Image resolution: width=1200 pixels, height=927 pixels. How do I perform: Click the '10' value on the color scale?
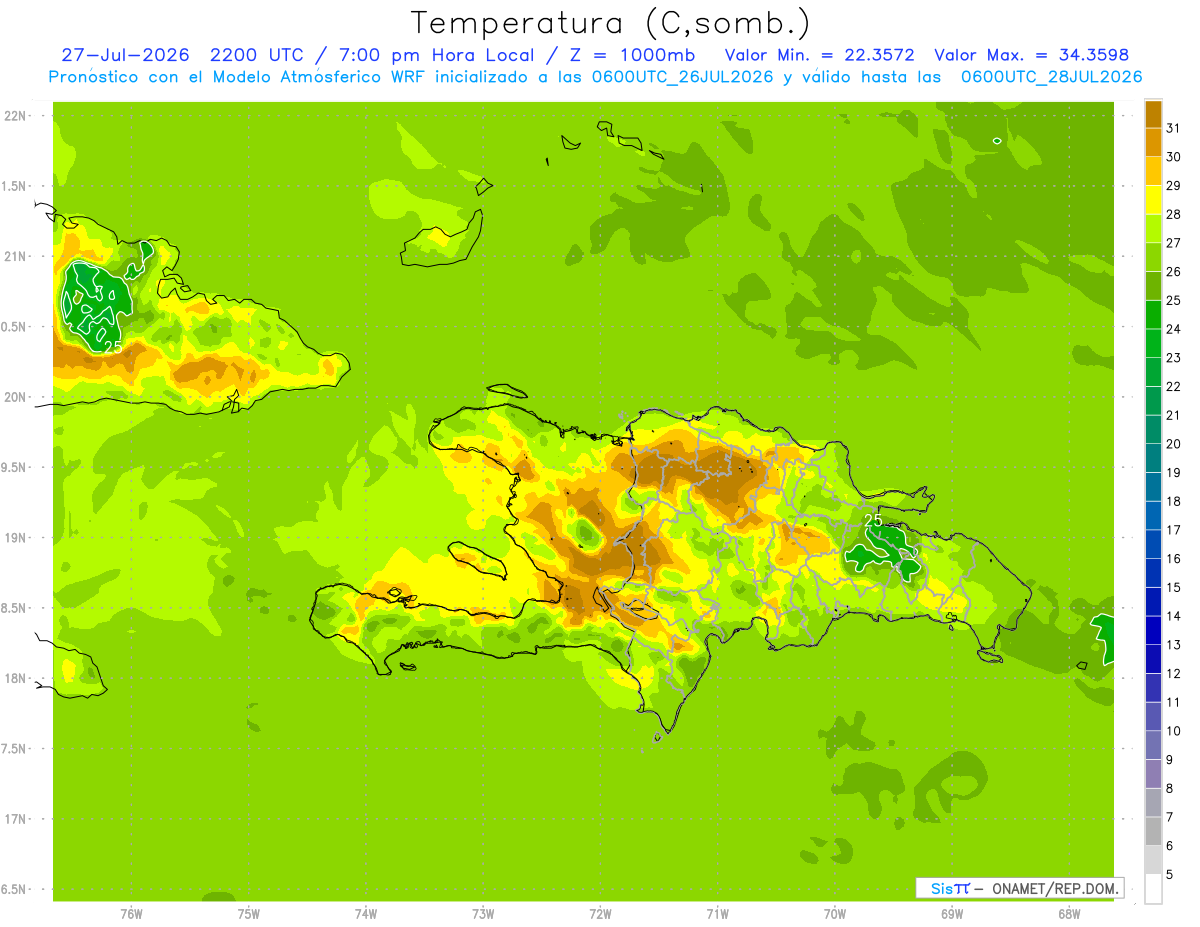(x=1174, y=731)
